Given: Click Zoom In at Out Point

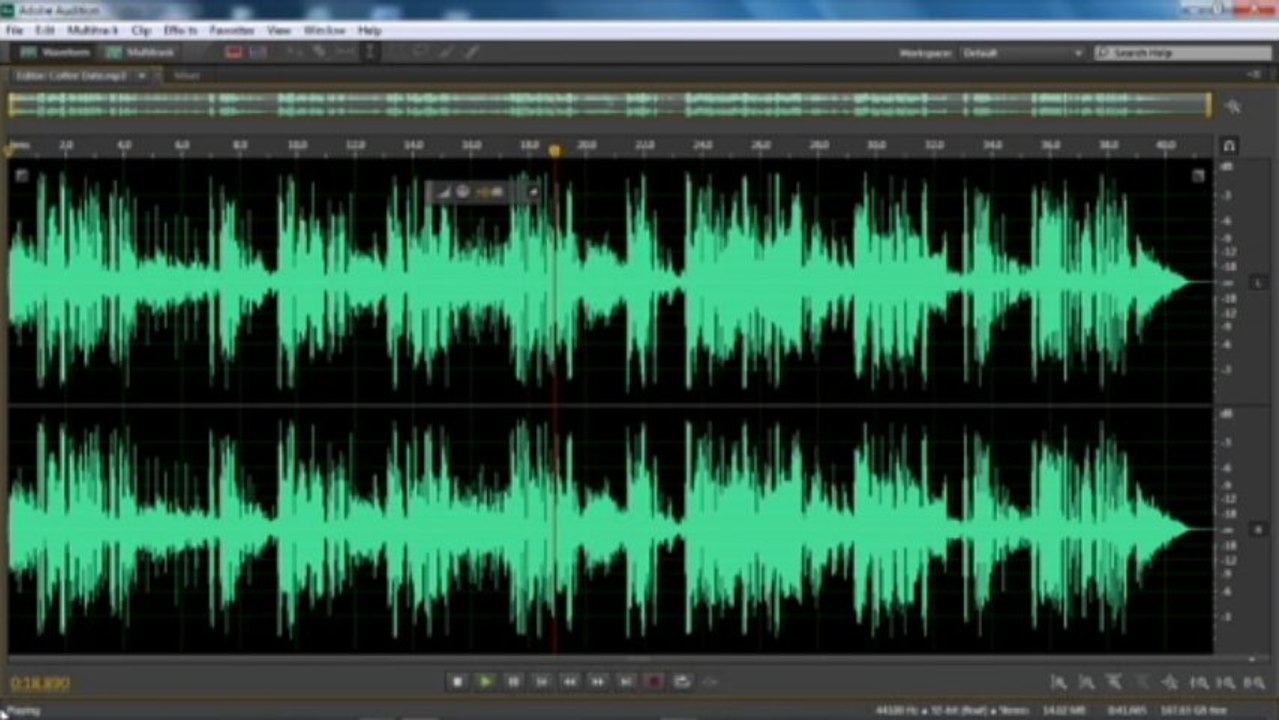Looking at the screenshot, I should point(1226,682).
